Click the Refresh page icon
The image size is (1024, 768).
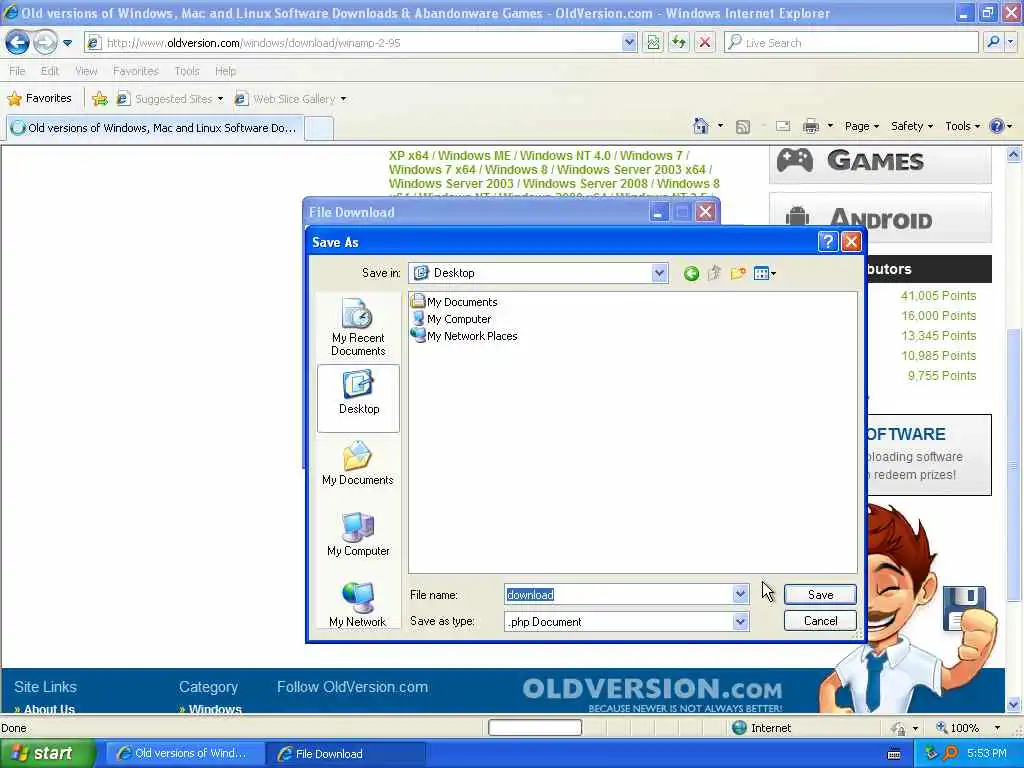coord(679,43)
